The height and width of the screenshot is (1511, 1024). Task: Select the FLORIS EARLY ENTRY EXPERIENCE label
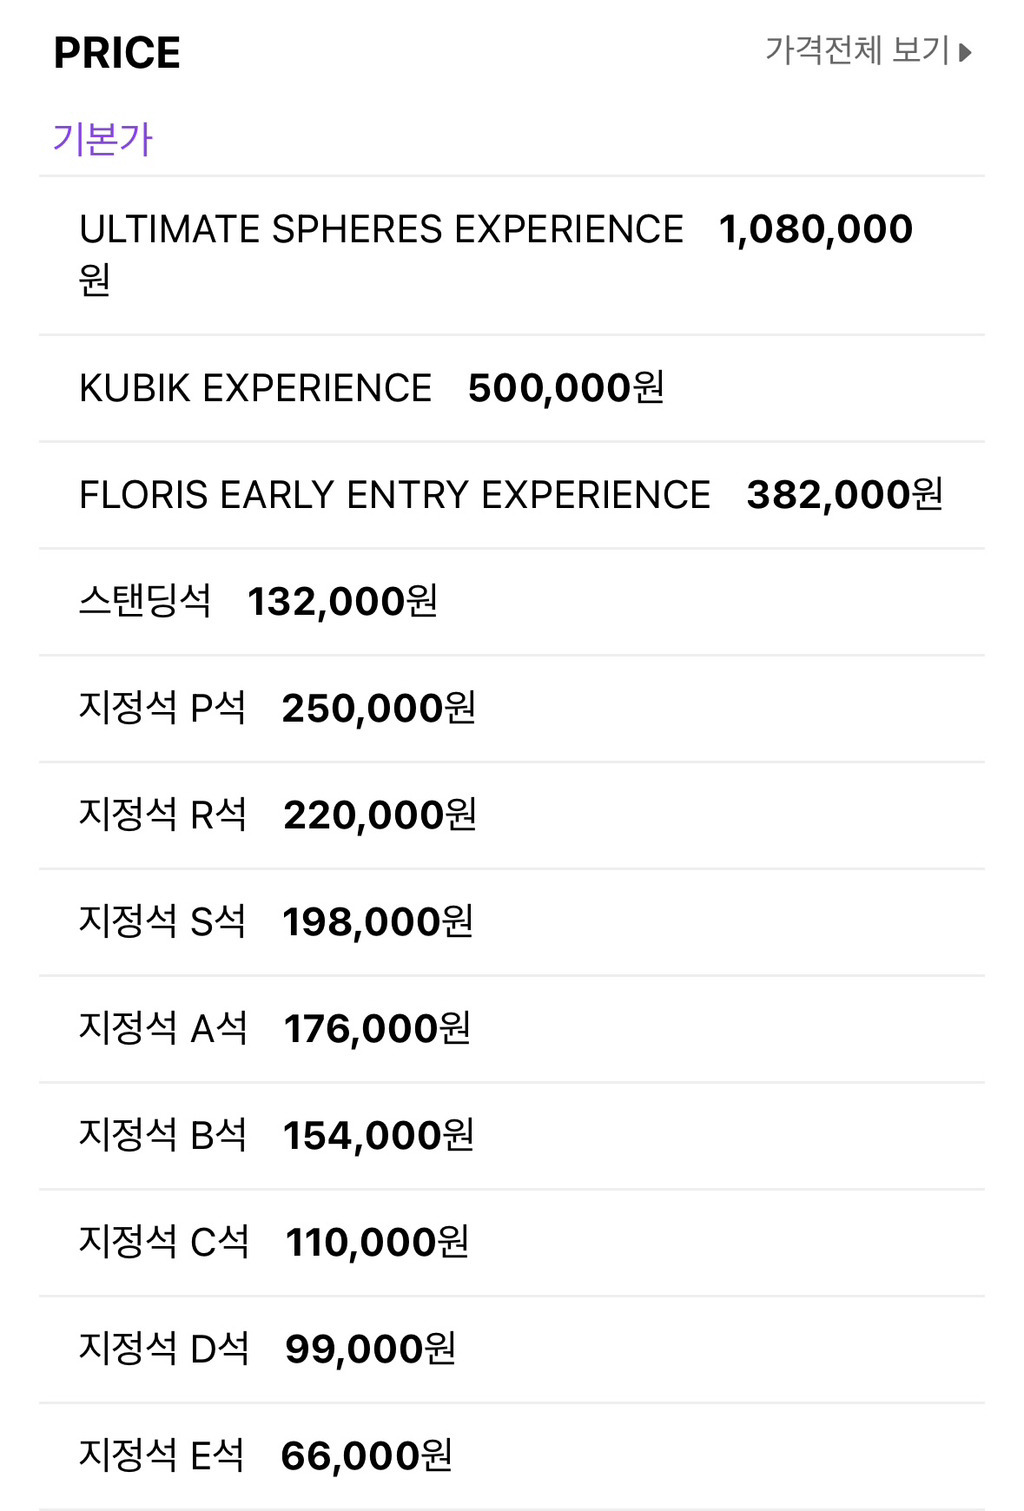(394, 495)
